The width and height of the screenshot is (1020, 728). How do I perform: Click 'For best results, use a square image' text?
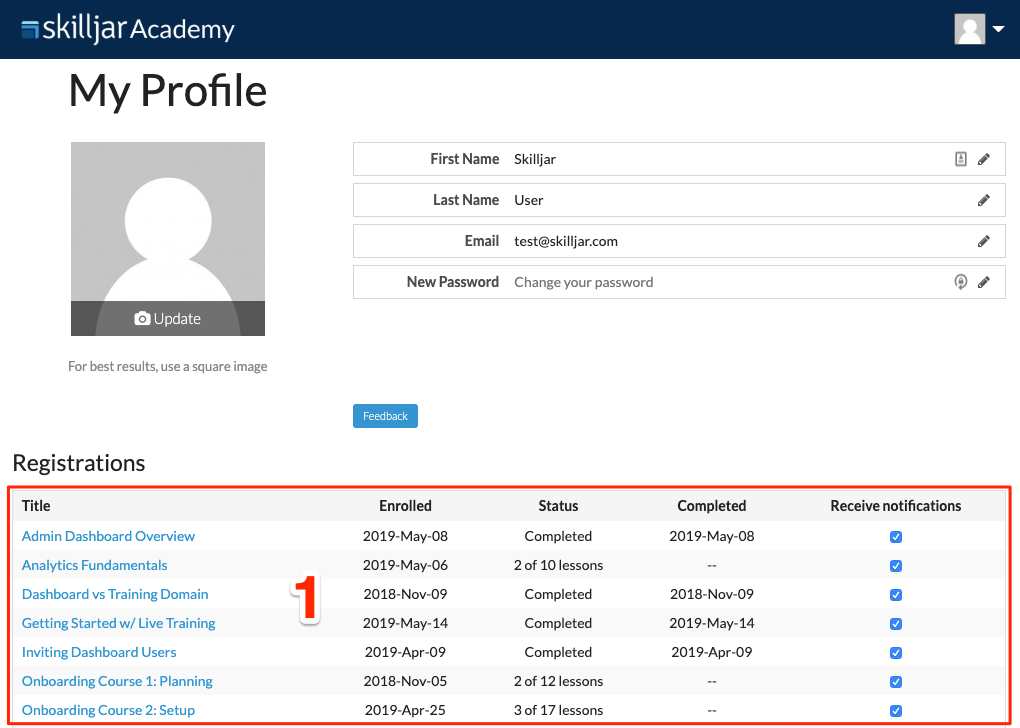168,366
